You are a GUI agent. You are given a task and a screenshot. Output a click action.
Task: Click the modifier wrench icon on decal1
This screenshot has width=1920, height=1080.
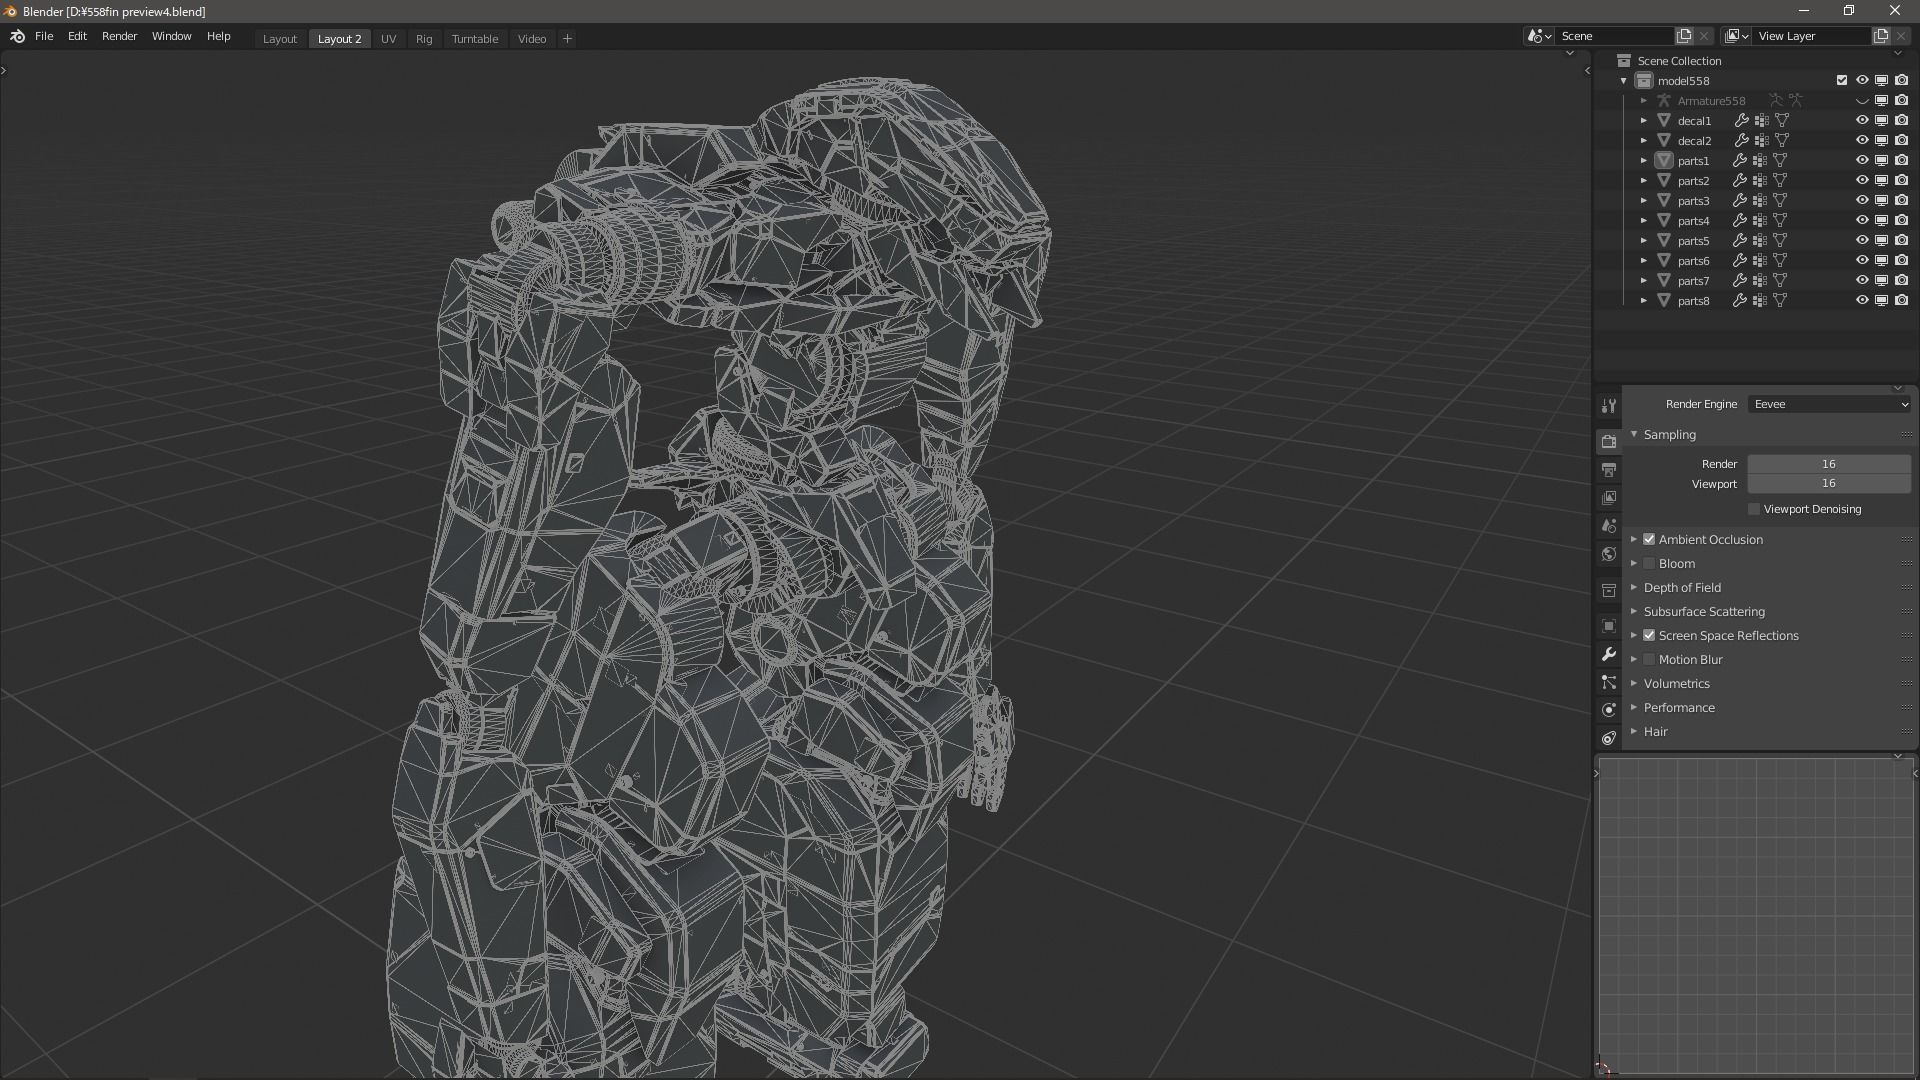tap(1741, 121)
